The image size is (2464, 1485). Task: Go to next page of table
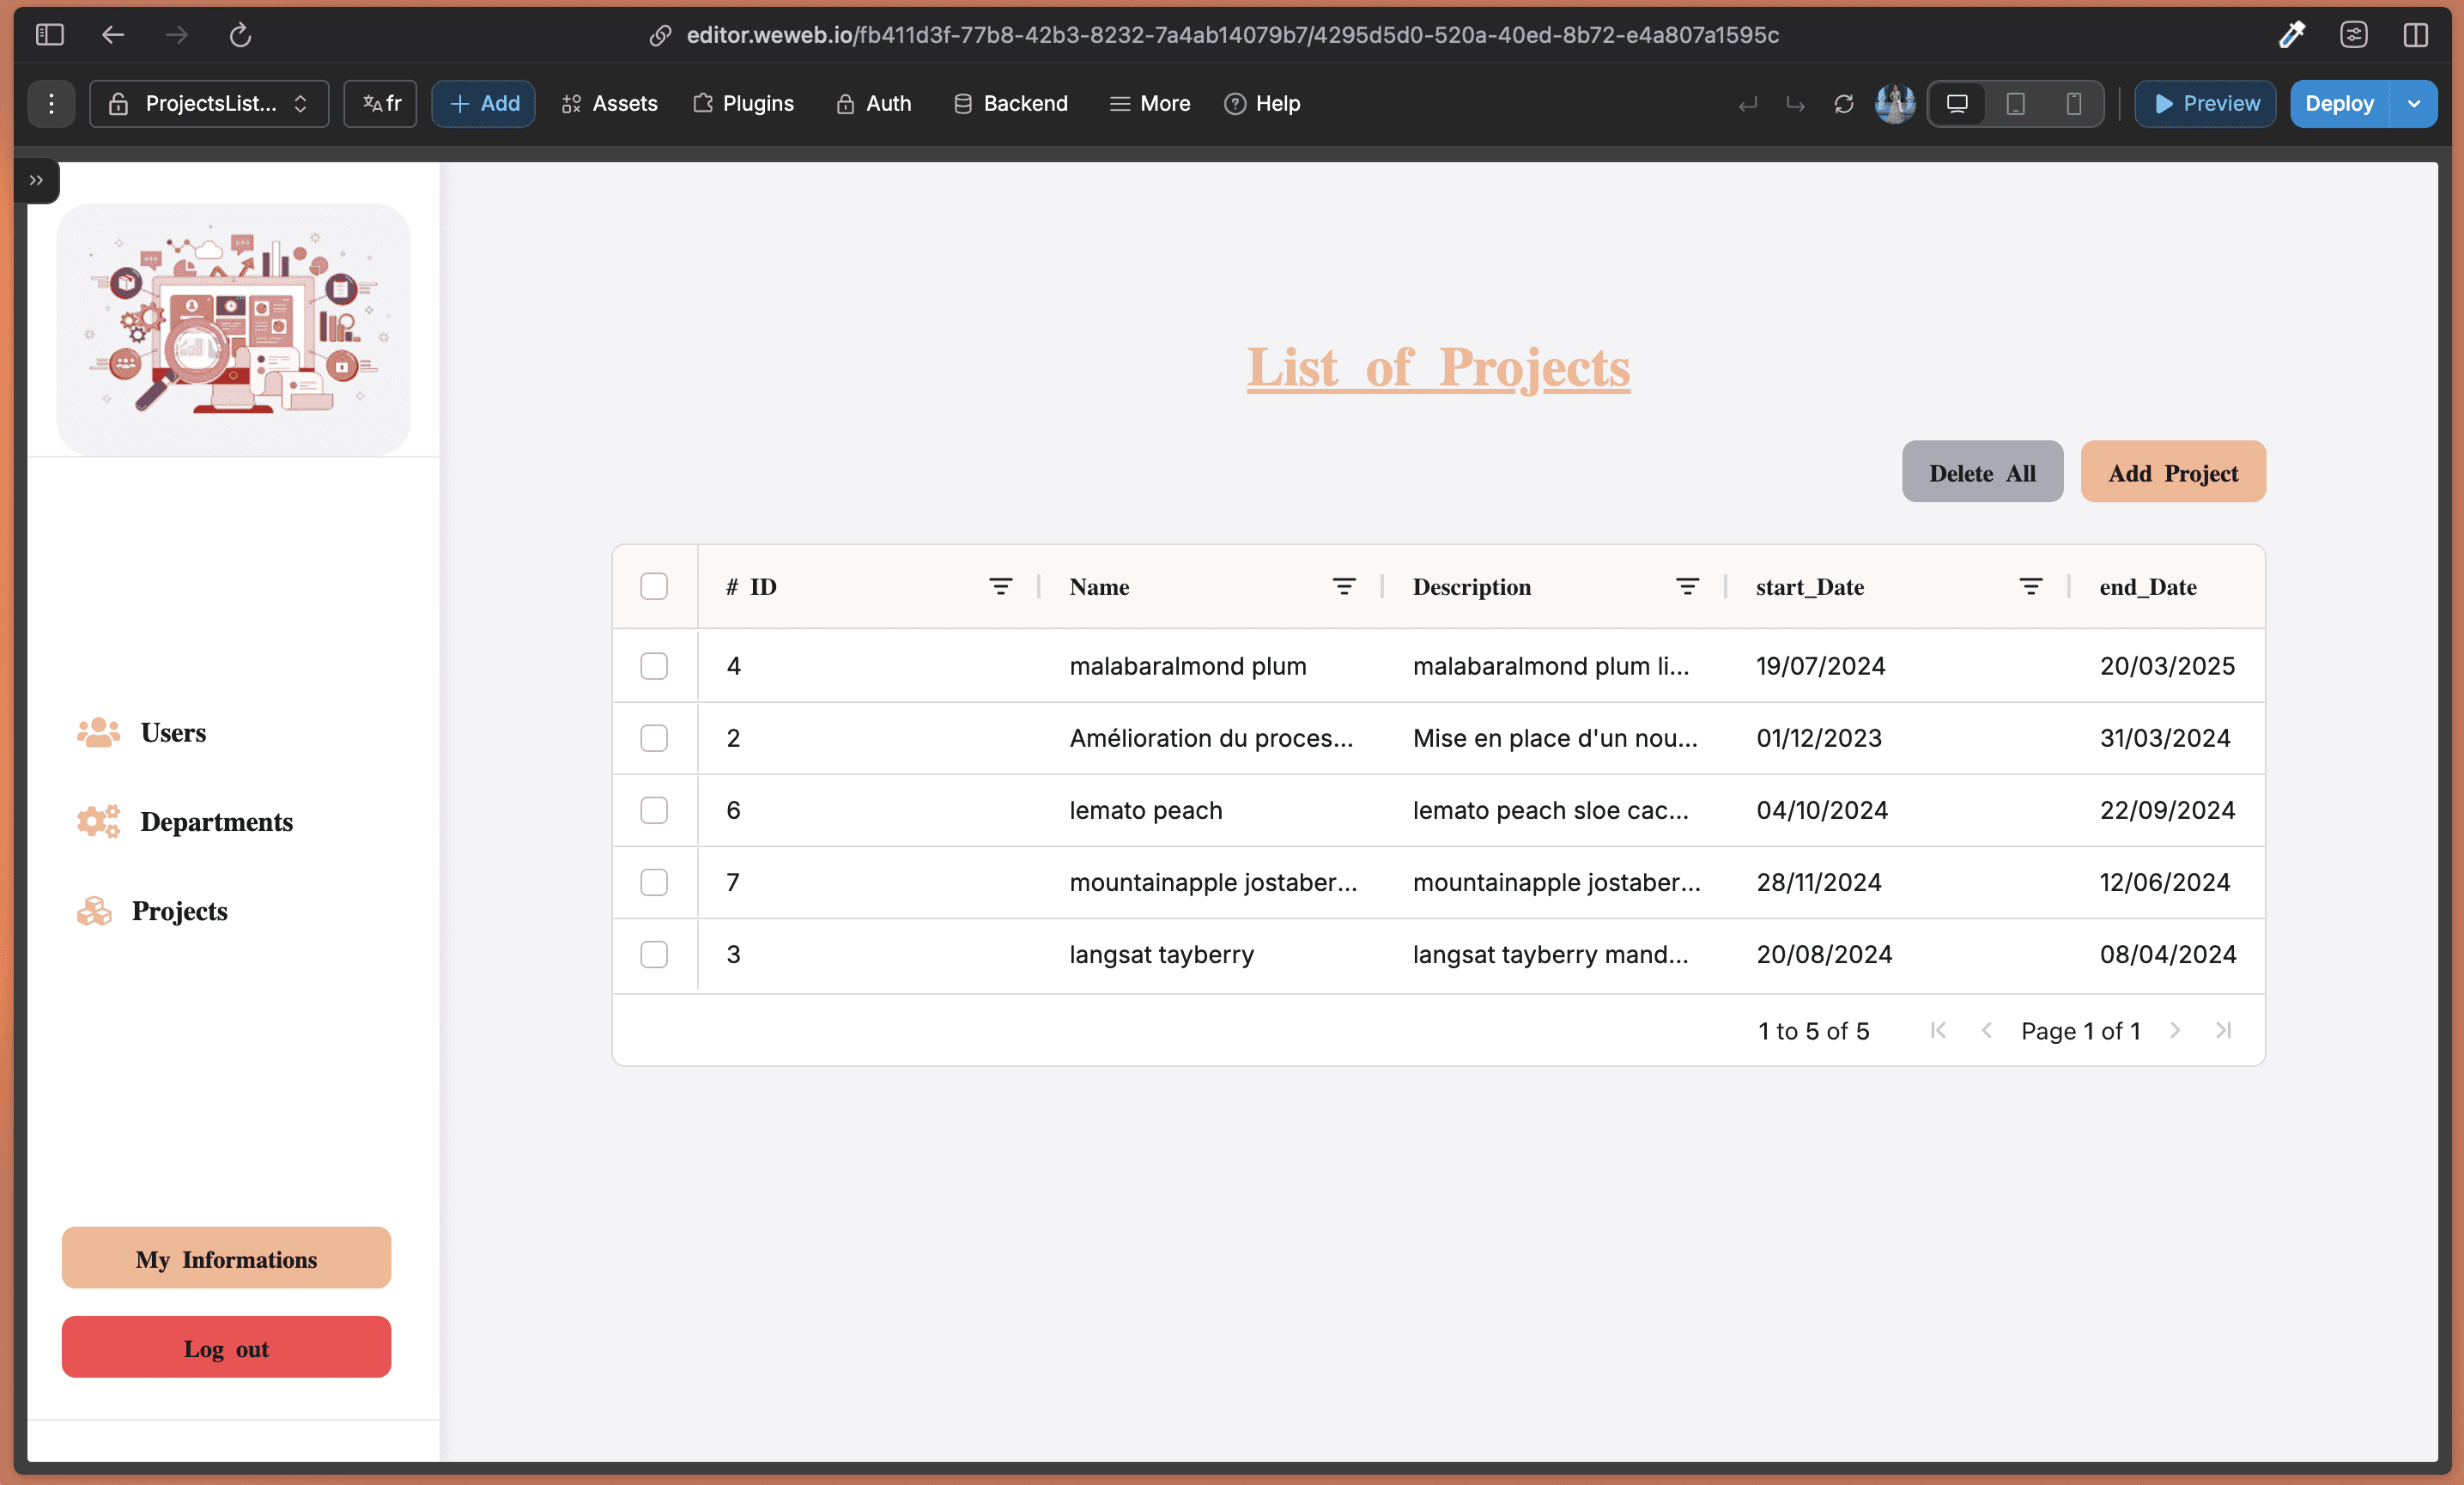click(2174, 1030)
